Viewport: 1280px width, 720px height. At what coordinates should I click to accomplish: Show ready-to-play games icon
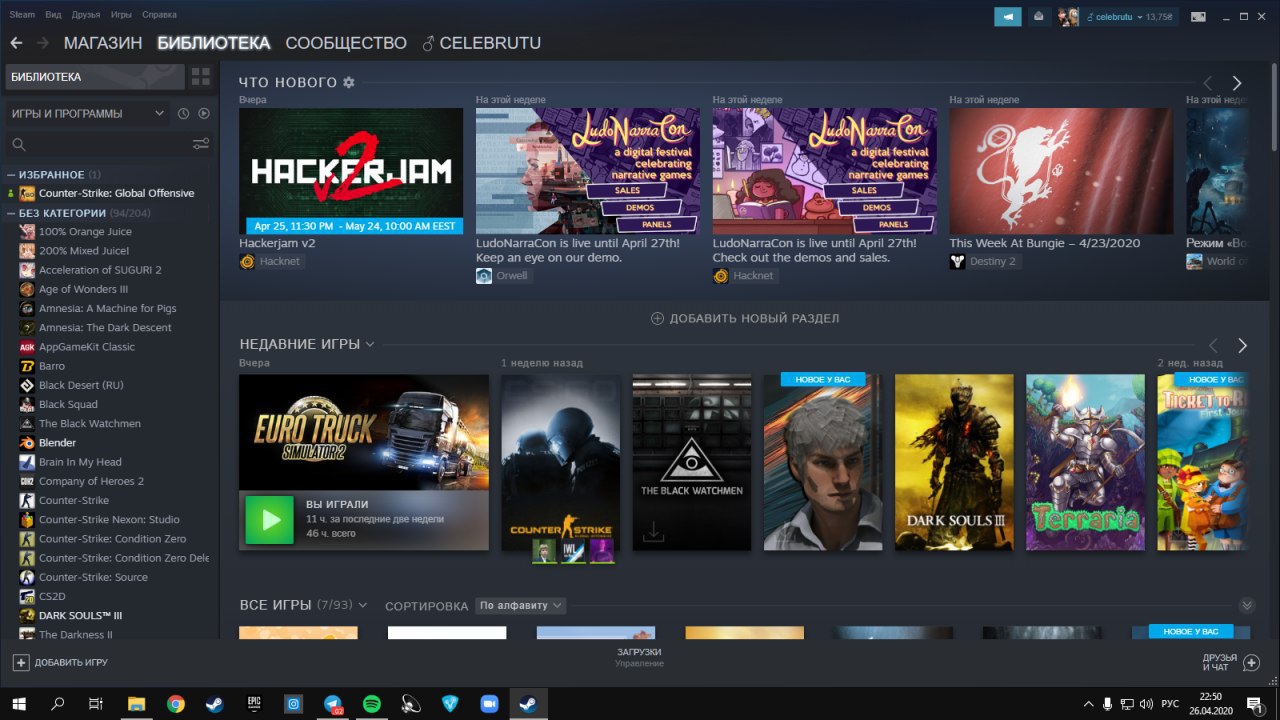pos(204,114)
